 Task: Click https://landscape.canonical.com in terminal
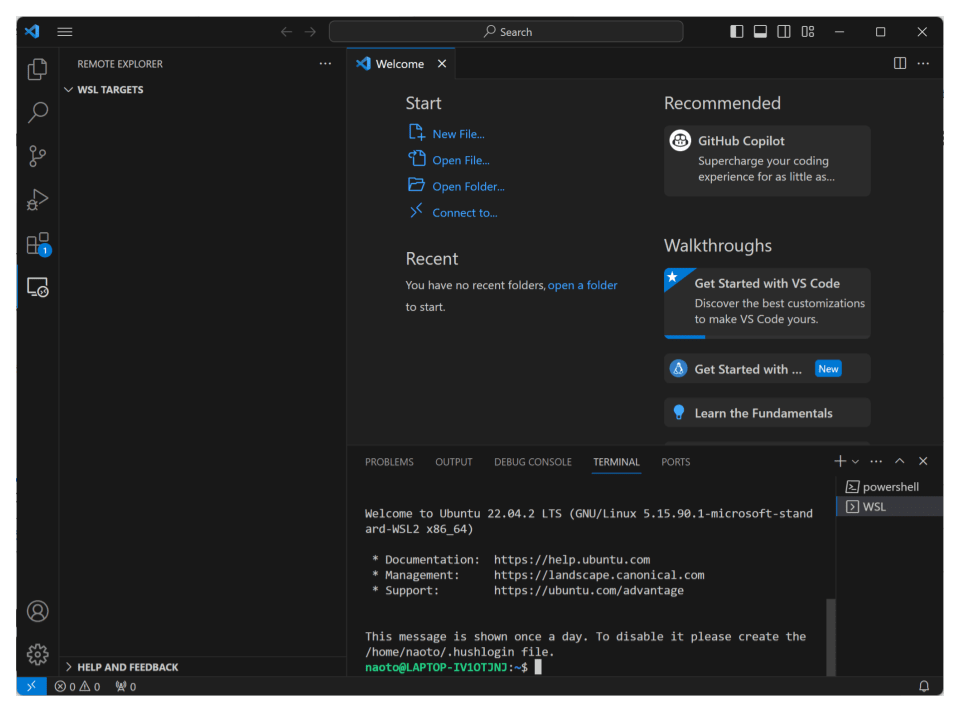pos(599,575)
